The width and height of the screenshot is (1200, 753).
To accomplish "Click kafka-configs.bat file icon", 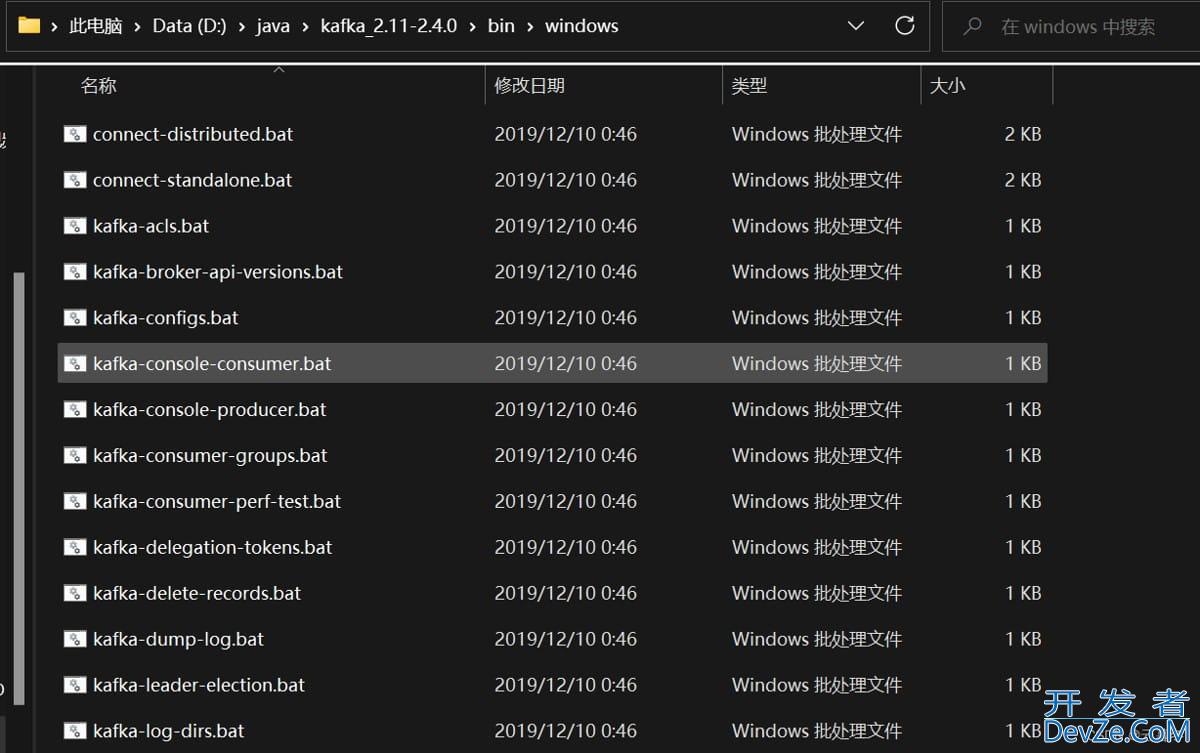I will pos(74,318).
